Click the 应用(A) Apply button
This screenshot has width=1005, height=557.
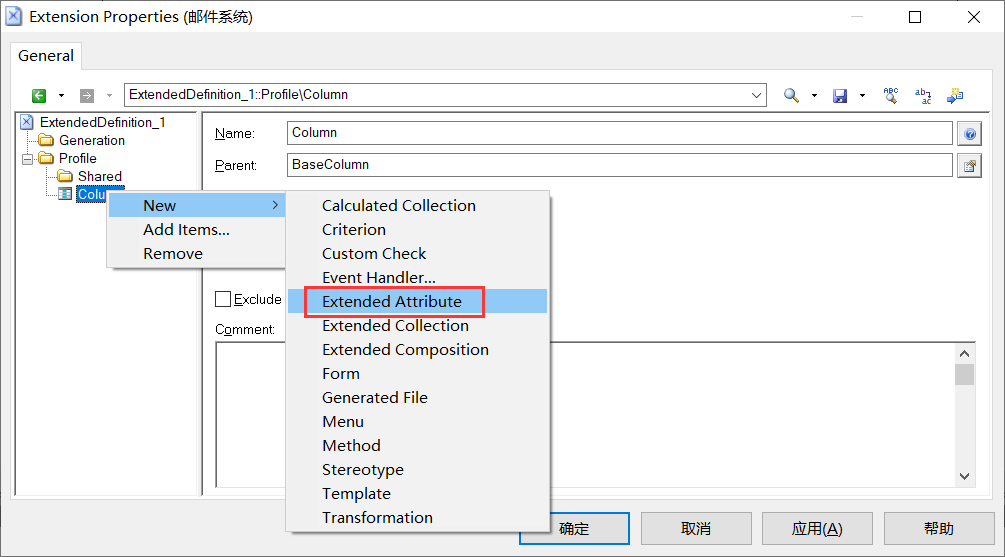point(817,528)
